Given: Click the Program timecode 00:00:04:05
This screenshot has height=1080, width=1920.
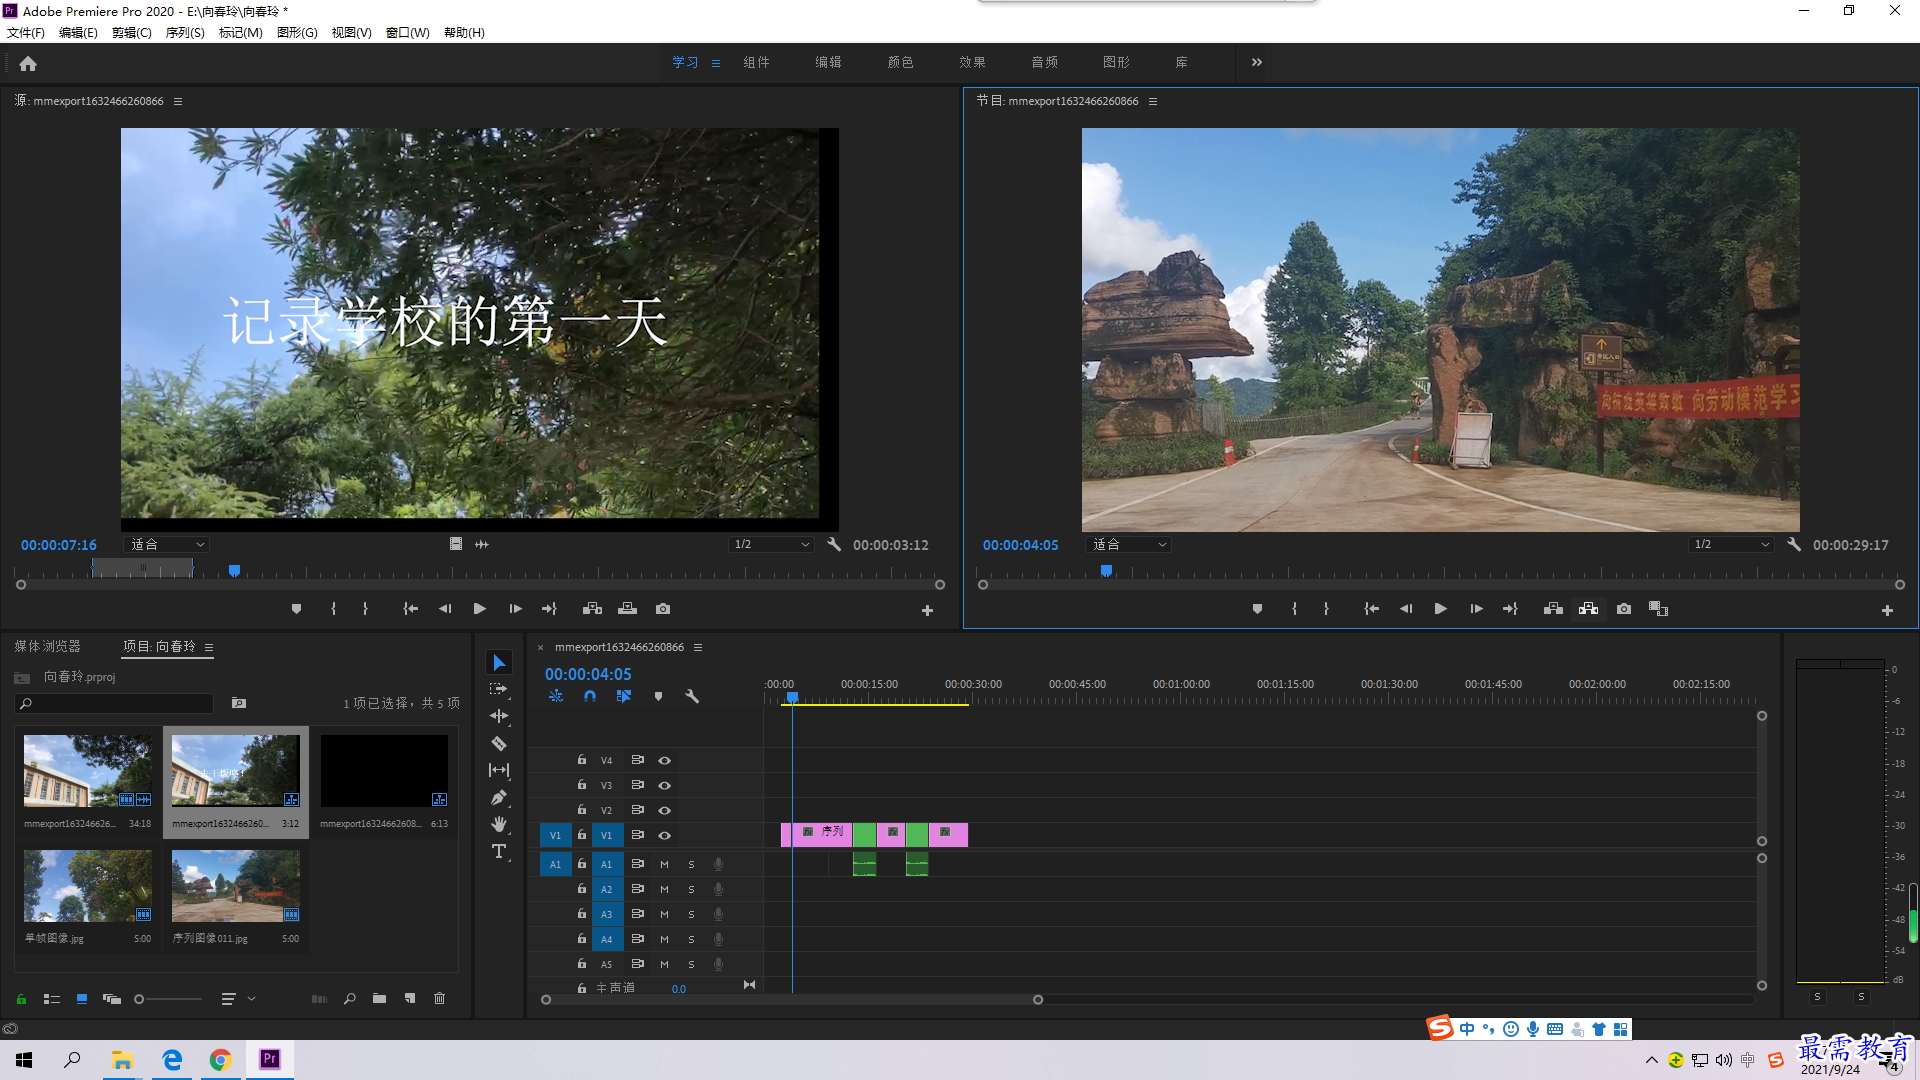Looking at the screenshot, I should click(x=1020, y=545).
